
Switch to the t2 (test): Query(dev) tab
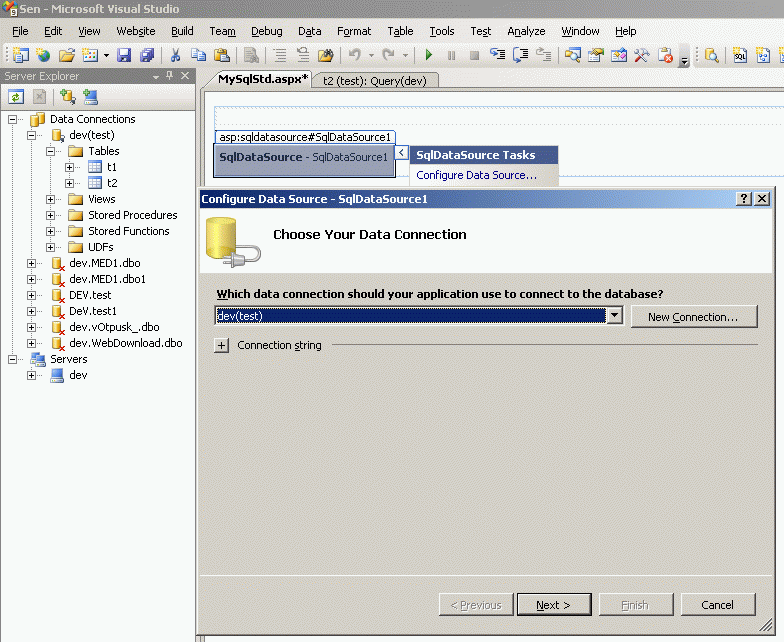point(374,80)
